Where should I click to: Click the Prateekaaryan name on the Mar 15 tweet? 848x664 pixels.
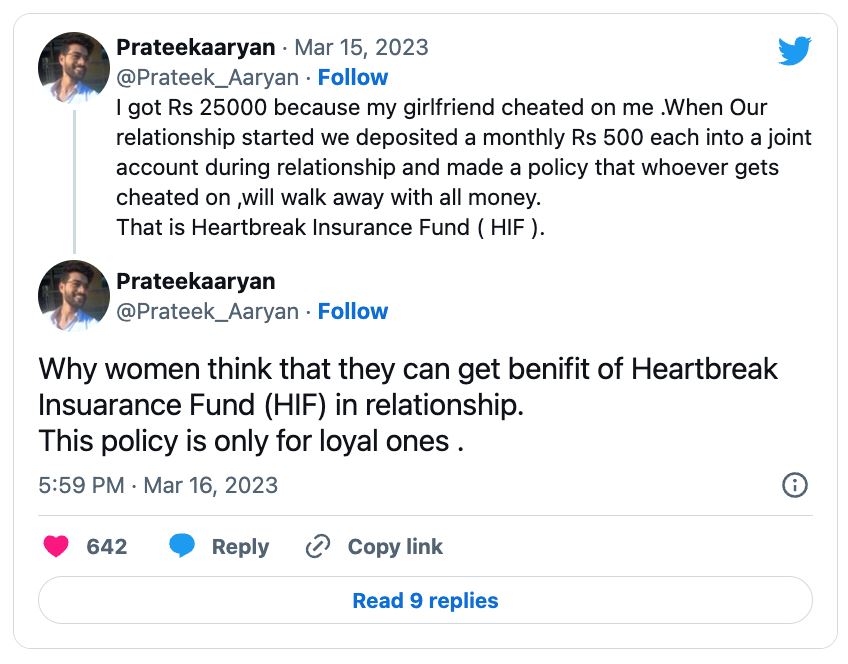[196, 47]
